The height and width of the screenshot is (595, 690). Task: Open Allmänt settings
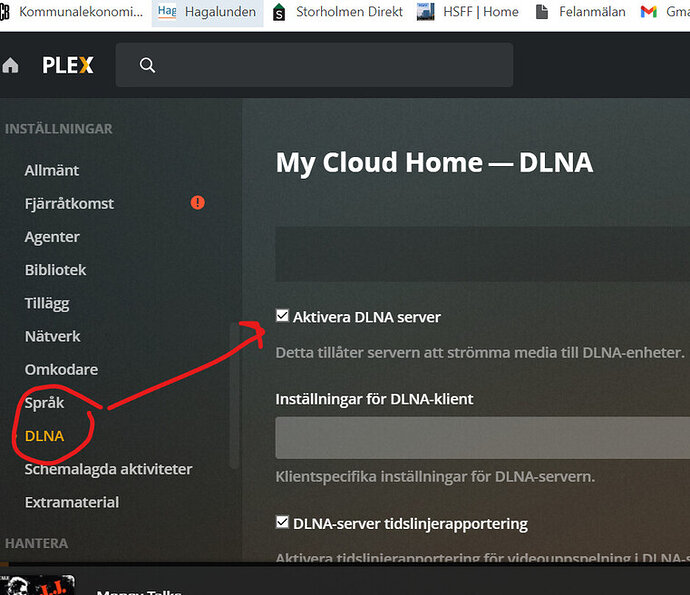(x=51, y=170)
